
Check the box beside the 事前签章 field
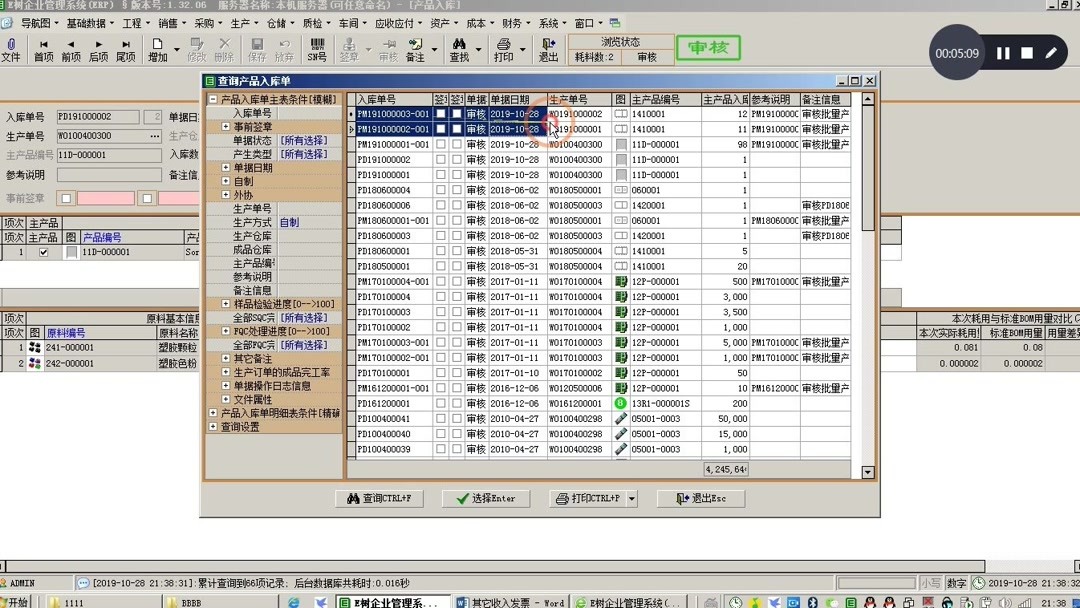coord(67,197)
